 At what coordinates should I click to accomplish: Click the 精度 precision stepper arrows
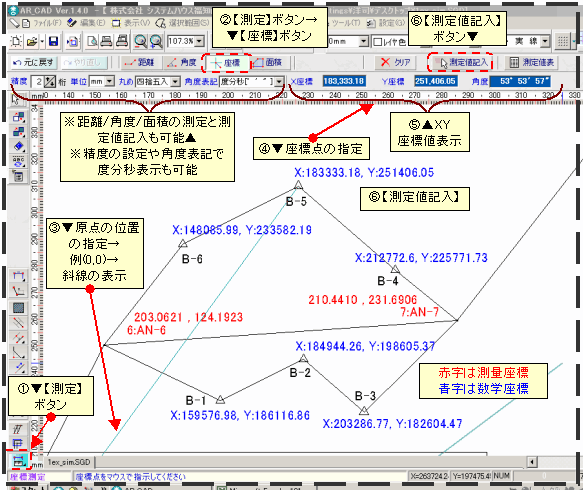(50, 81)
